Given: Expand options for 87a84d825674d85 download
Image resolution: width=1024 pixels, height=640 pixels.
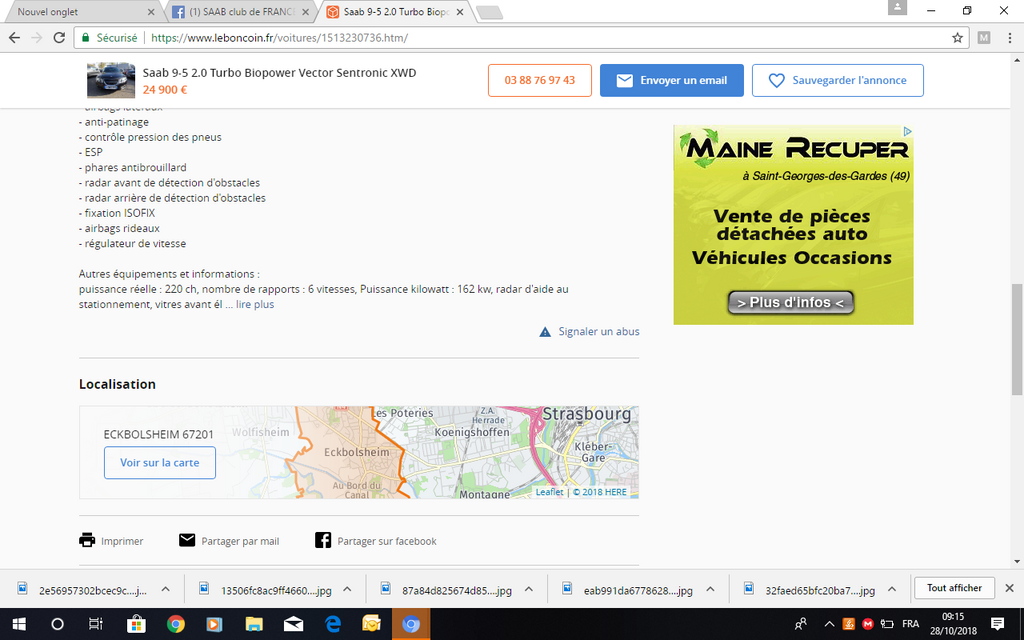Looking at the screenshot, I should point(528,589).
